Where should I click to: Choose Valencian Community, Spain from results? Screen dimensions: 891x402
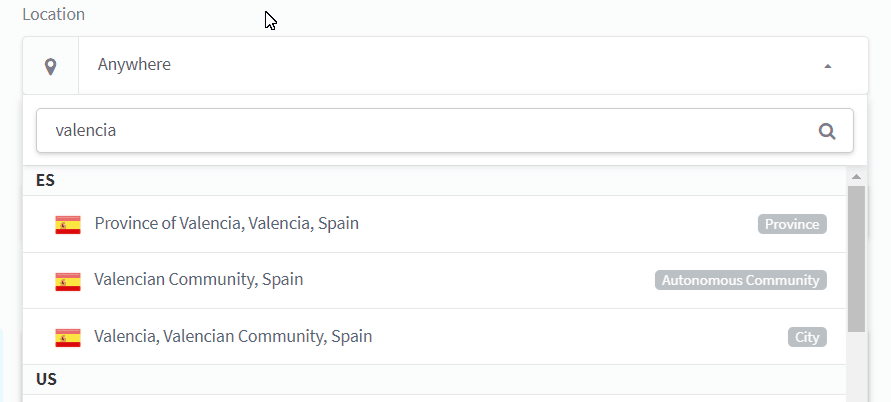[199, 280]
